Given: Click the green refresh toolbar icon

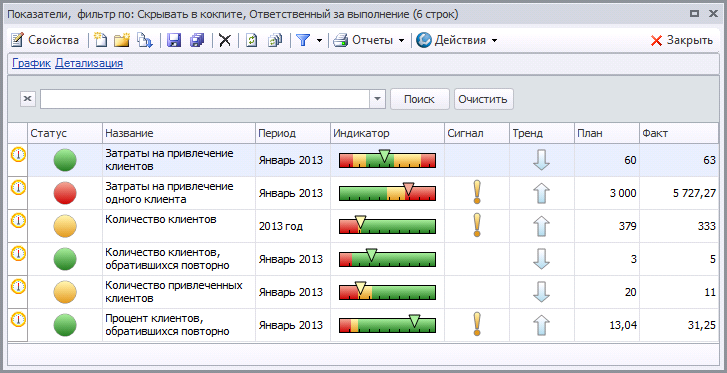Looking at the screenshot, I should (x=251, y=40).
